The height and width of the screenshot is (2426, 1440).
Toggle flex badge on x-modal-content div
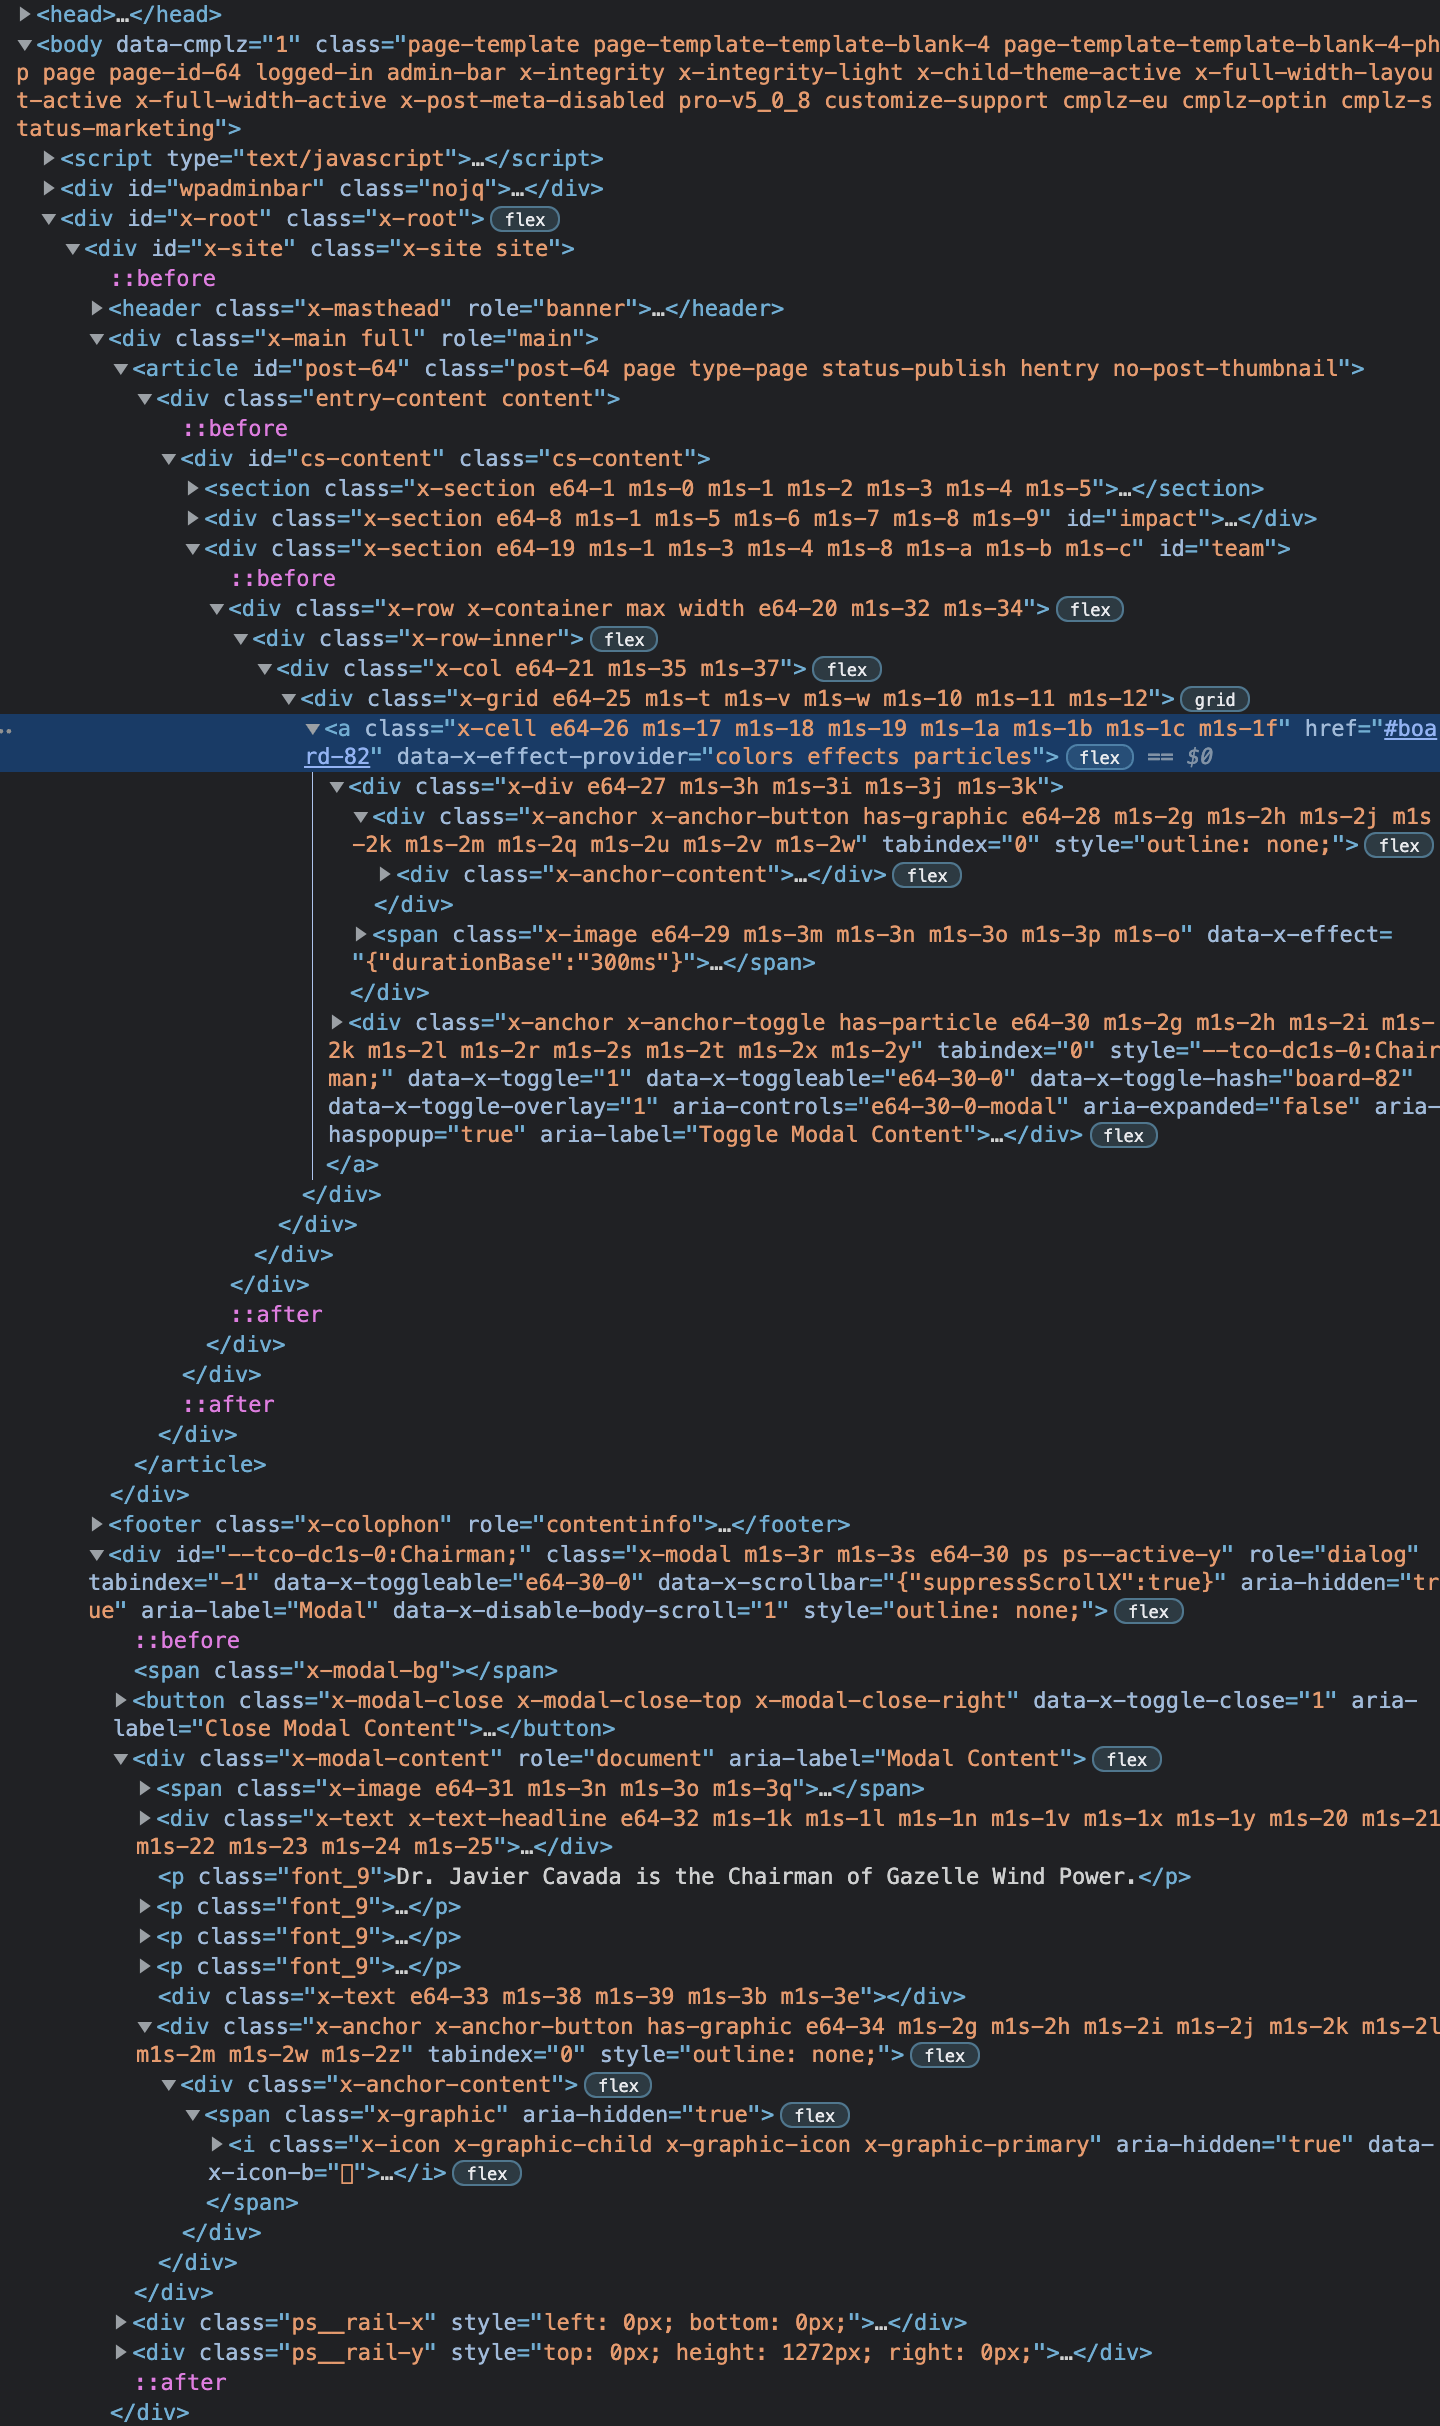click(1126, 1759)
